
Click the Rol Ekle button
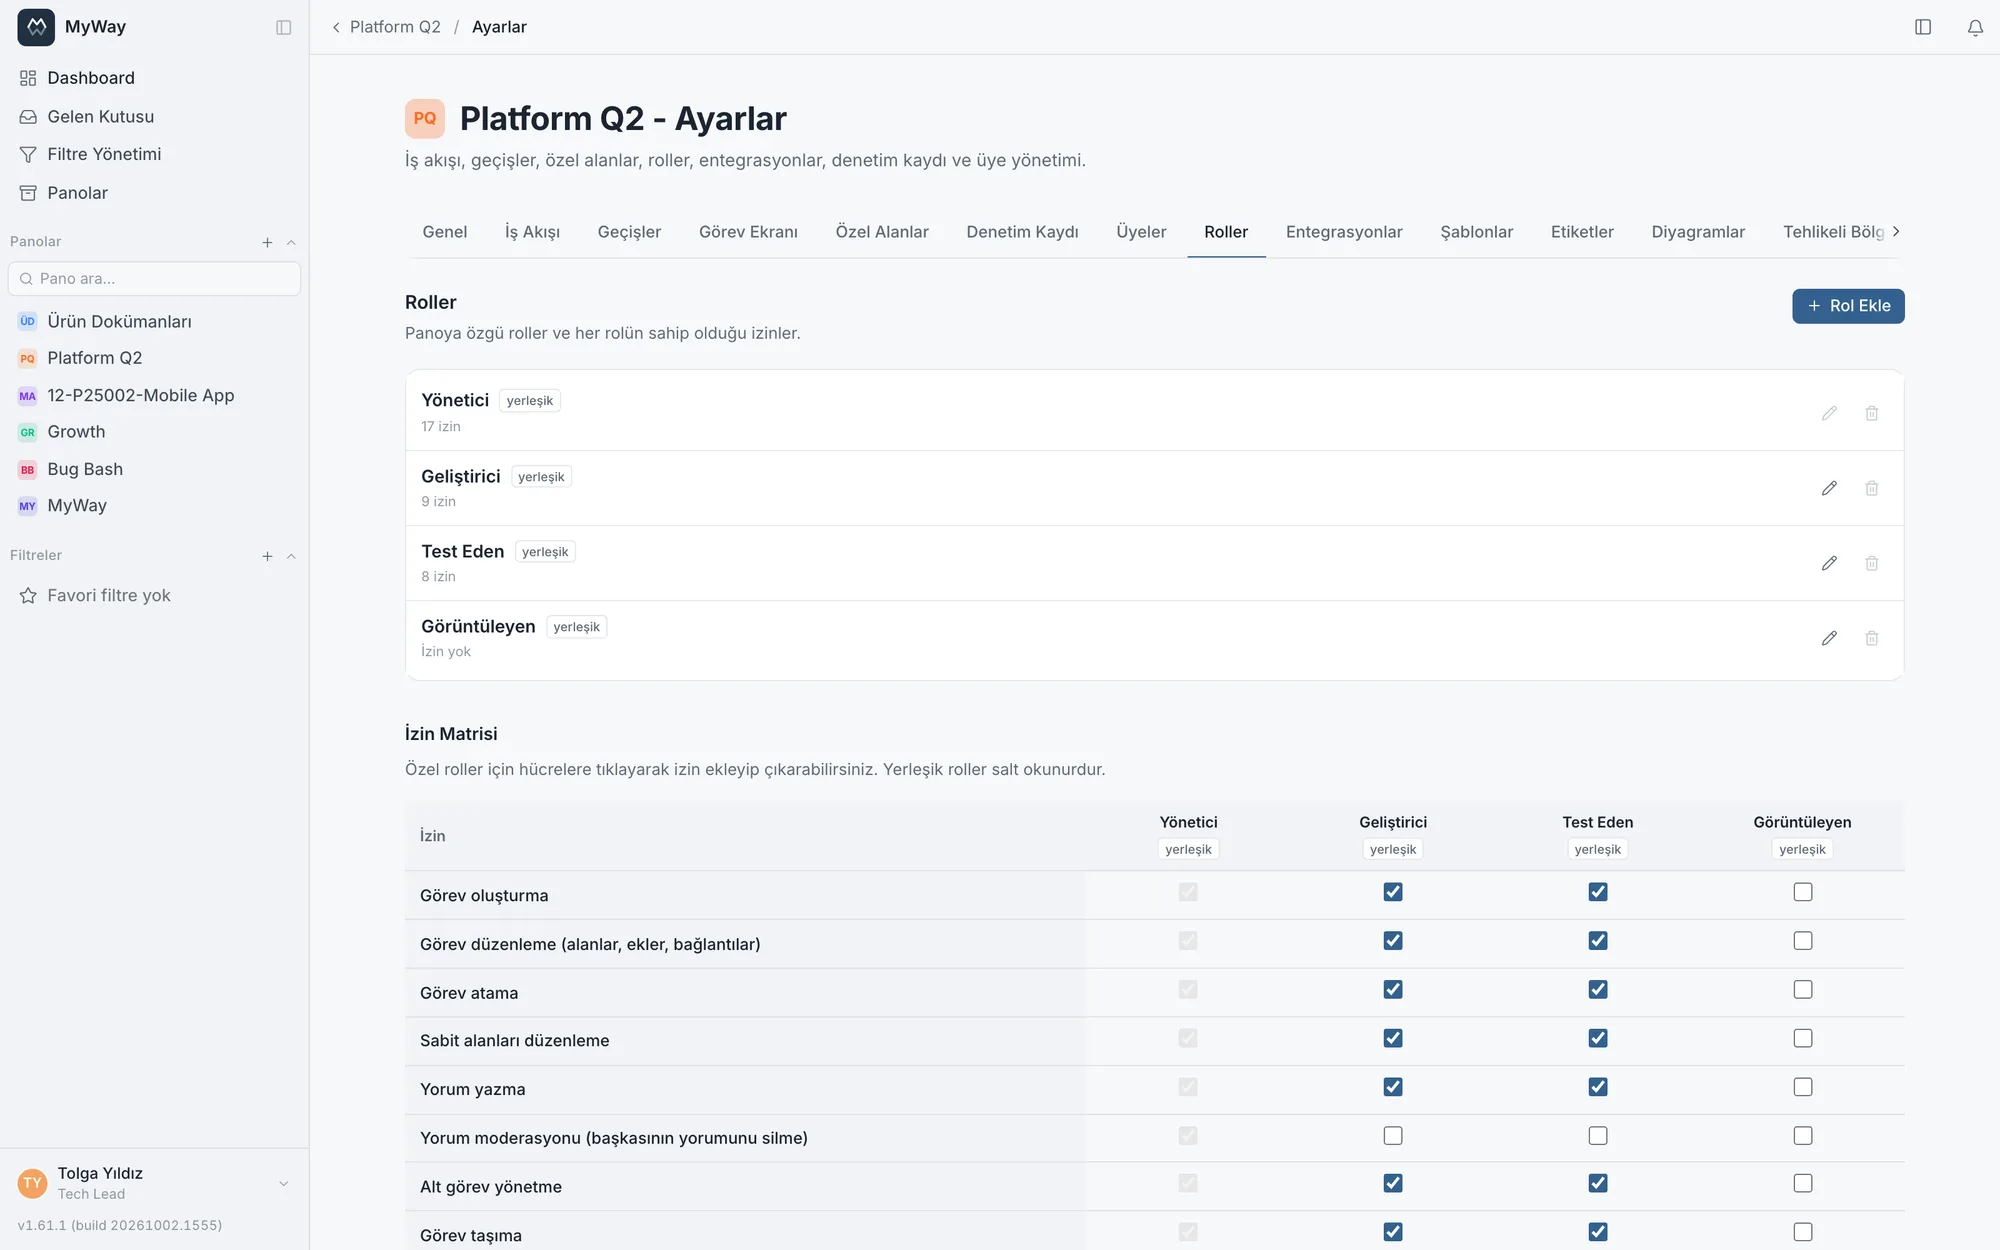[x=1848, y=306]
